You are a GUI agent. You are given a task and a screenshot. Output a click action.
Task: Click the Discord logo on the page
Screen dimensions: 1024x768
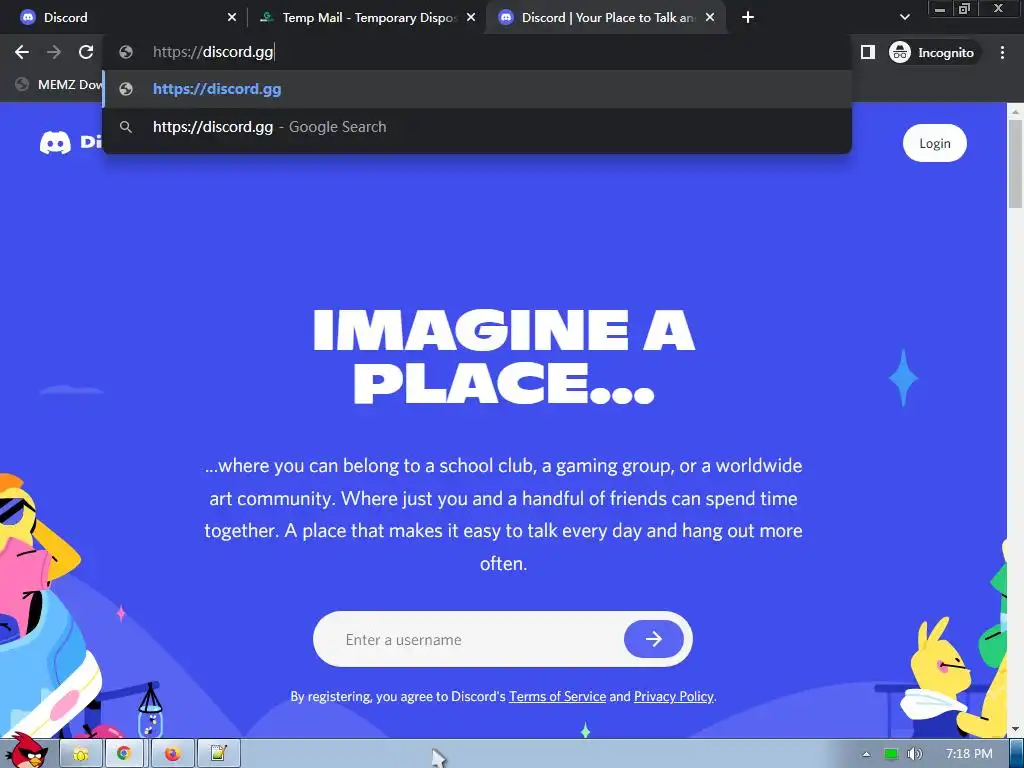[70, 142]
